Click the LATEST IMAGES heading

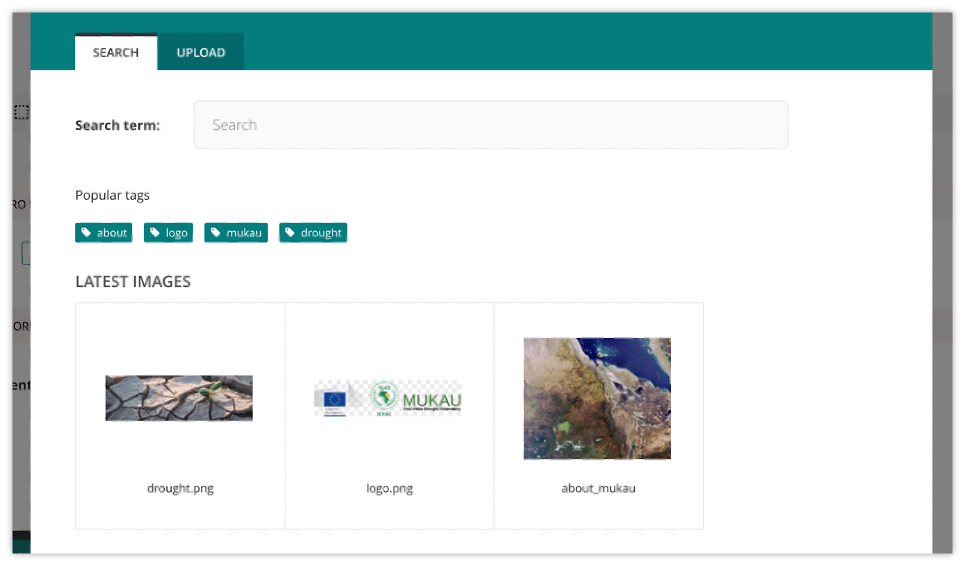tap(133, 282)
